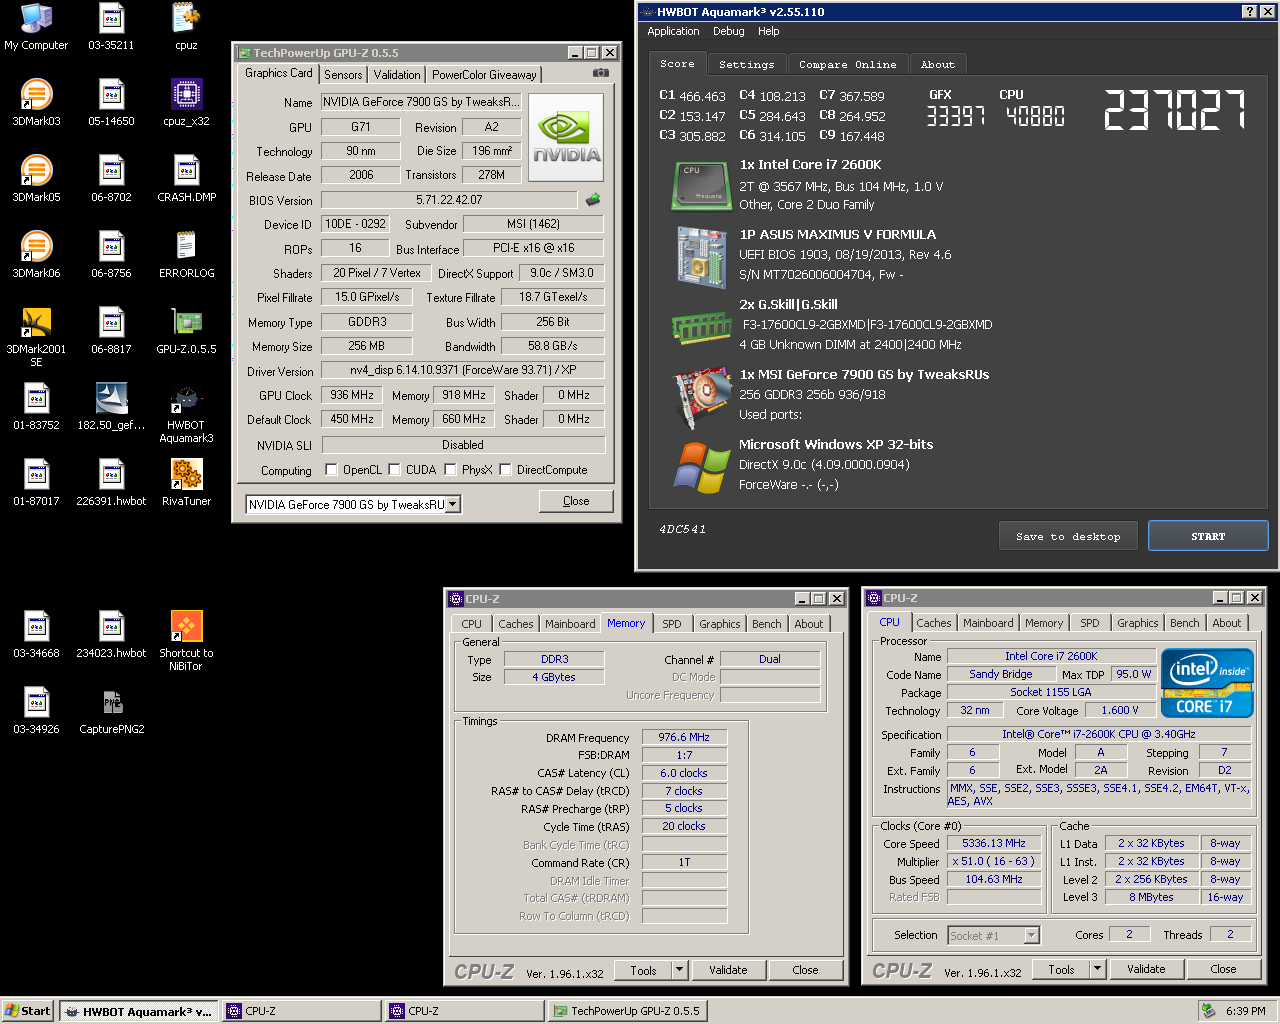Open the Debug menu in Aquamark
The image size is (1280, 1024).
728,31
